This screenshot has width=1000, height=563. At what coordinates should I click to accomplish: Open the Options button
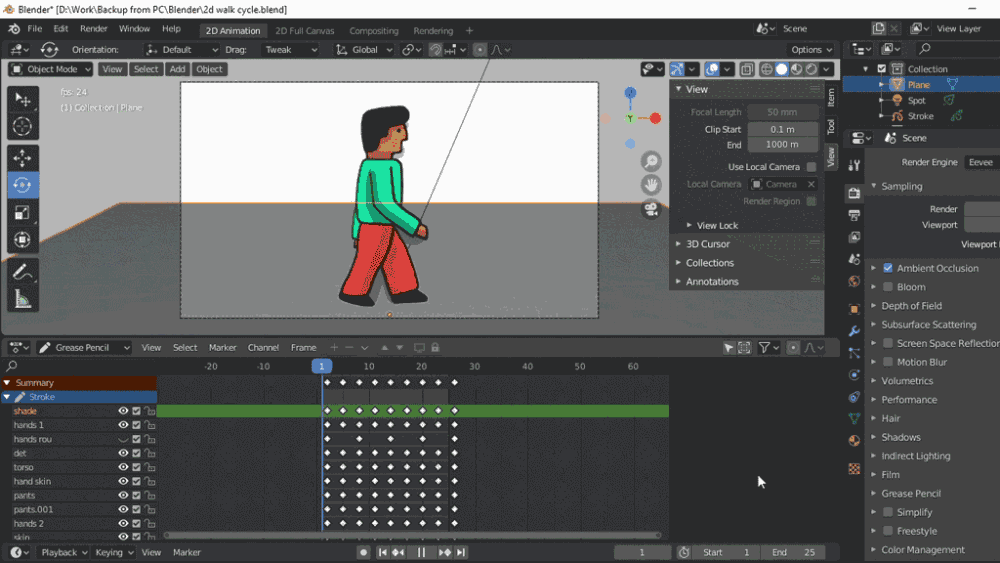(811, 50)
